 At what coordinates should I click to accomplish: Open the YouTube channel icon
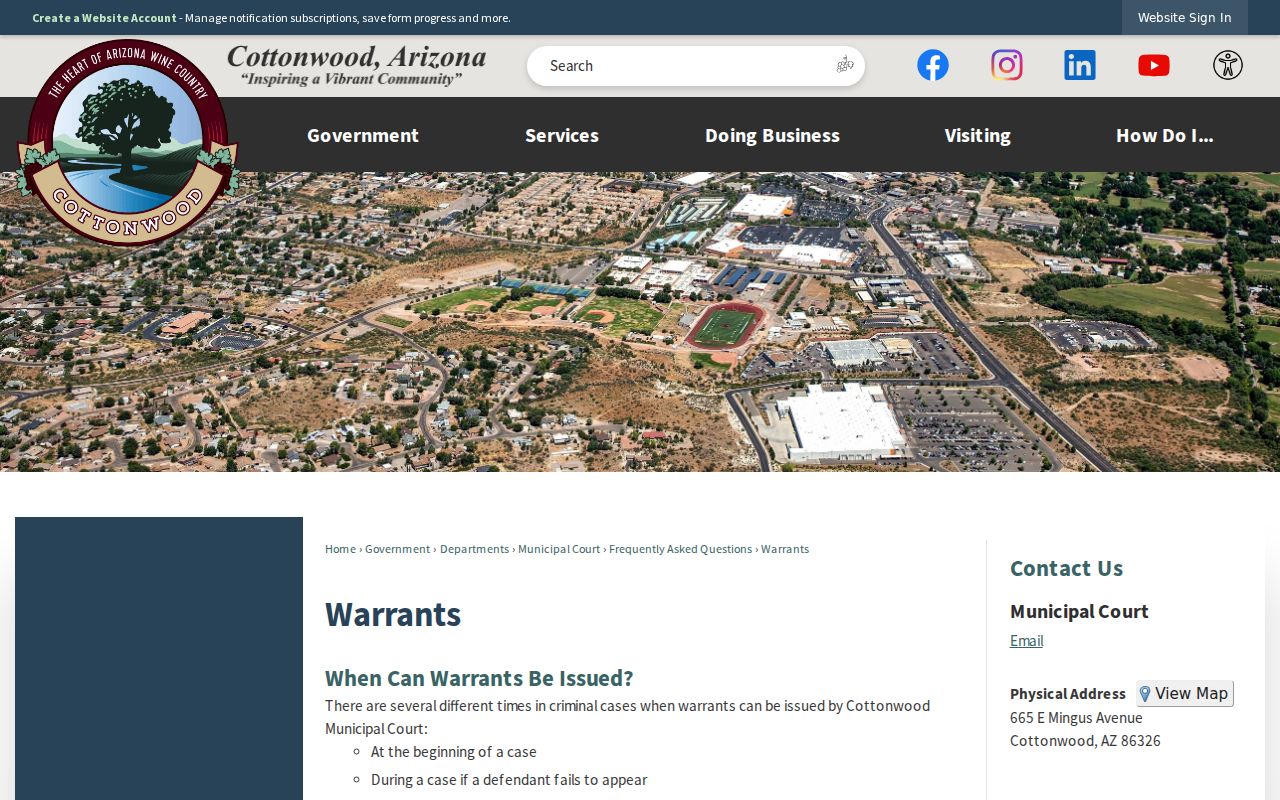(1154, 65)
